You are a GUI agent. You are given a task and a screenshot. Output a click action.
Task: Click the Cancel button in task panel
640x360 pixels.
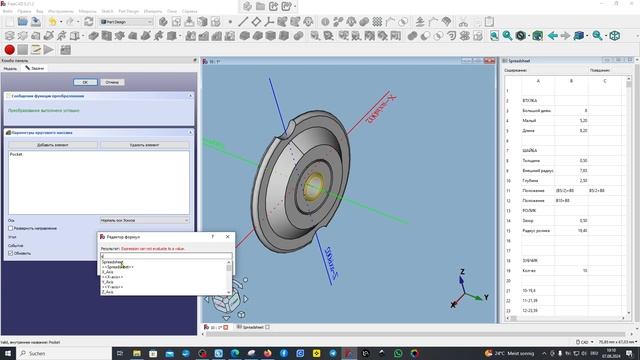click(112, 82)
